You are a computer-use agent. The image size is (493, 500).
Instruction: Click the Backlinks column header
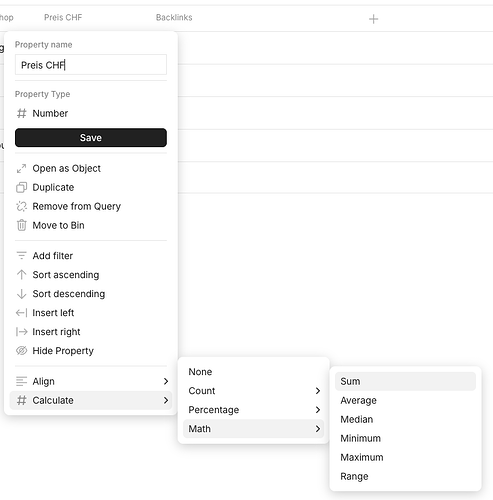(174, 17)
